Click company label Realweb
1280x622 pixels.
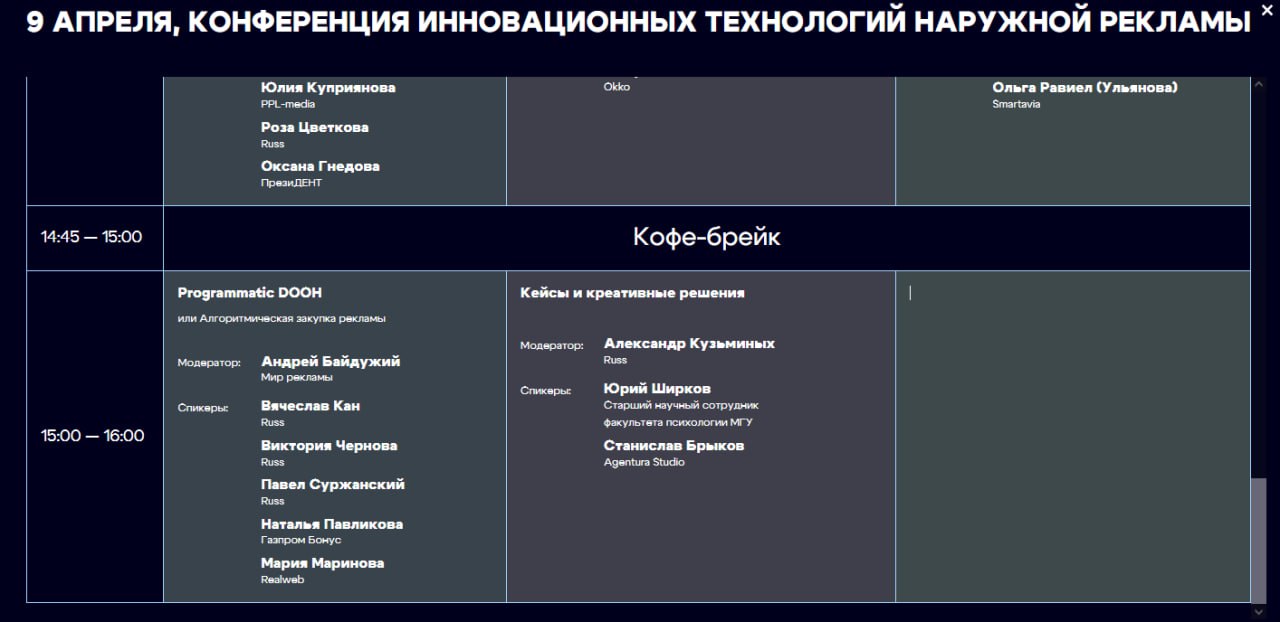click(282, 580)
